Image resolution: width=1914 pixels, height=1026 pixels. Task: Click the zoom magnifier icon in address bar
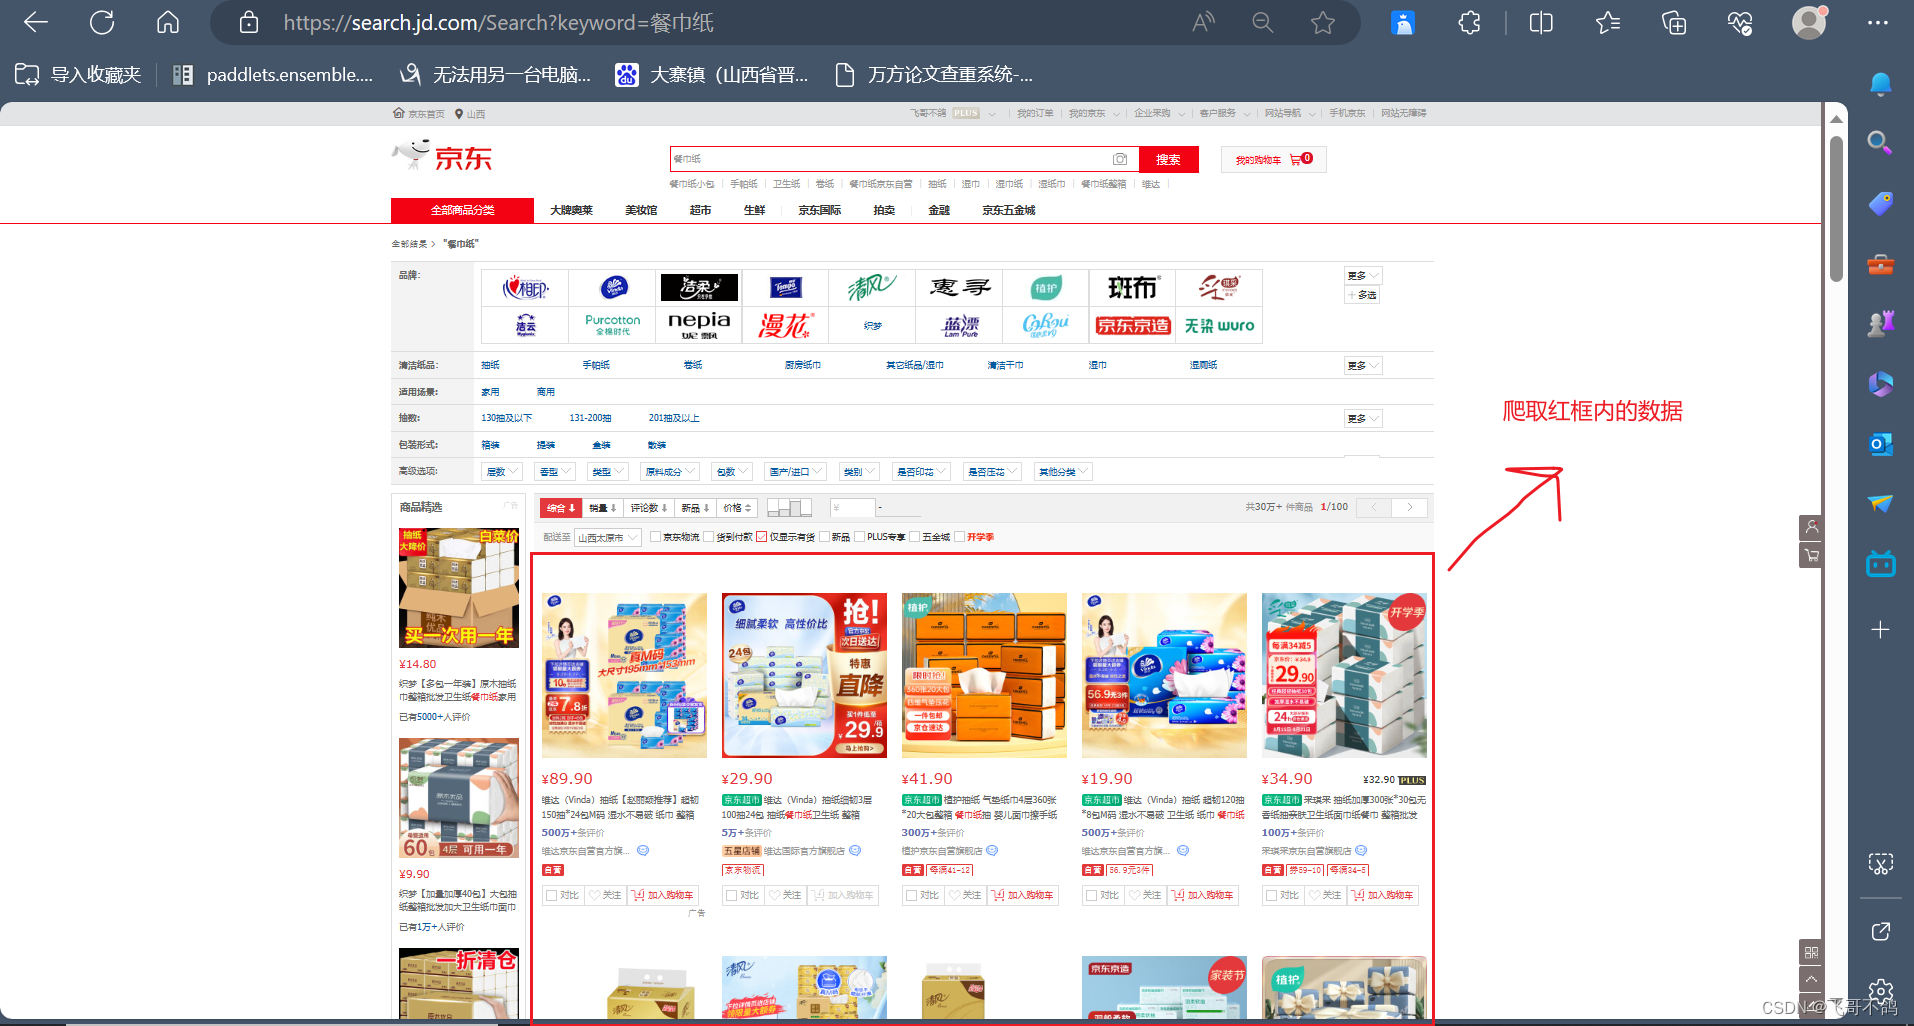click(x=1263, y=22)
